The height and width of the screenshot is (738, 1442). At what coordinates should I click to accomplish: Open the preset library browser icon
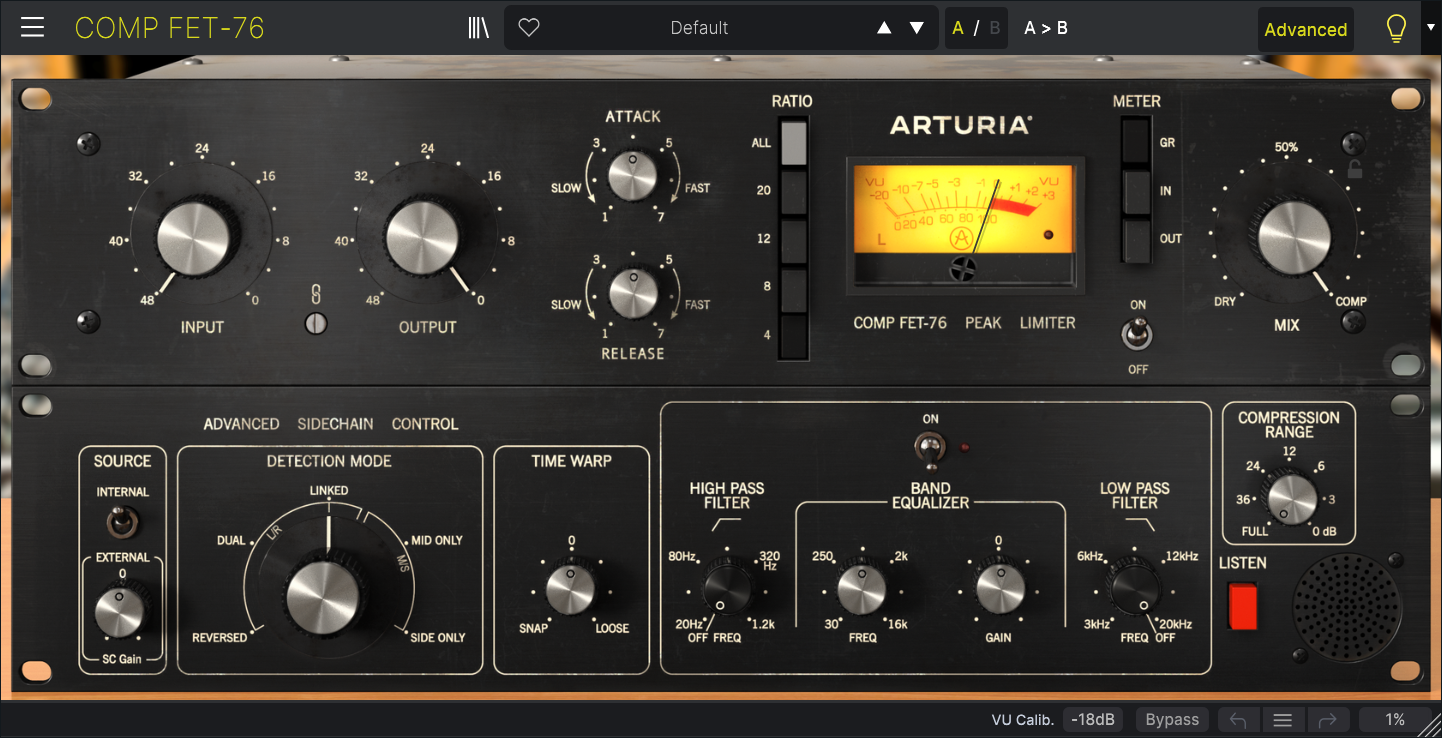pyautogui.click(x=478, y=28)
